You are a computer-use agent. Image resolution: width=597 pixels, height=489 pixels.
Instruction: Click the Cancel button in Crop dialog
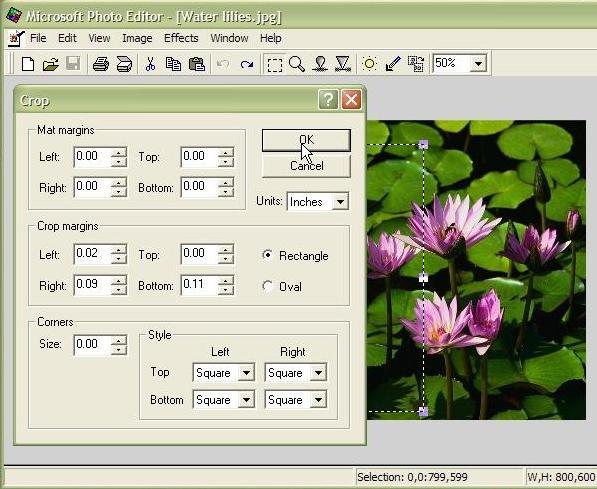pyautogui.click(x=306, y=166)
